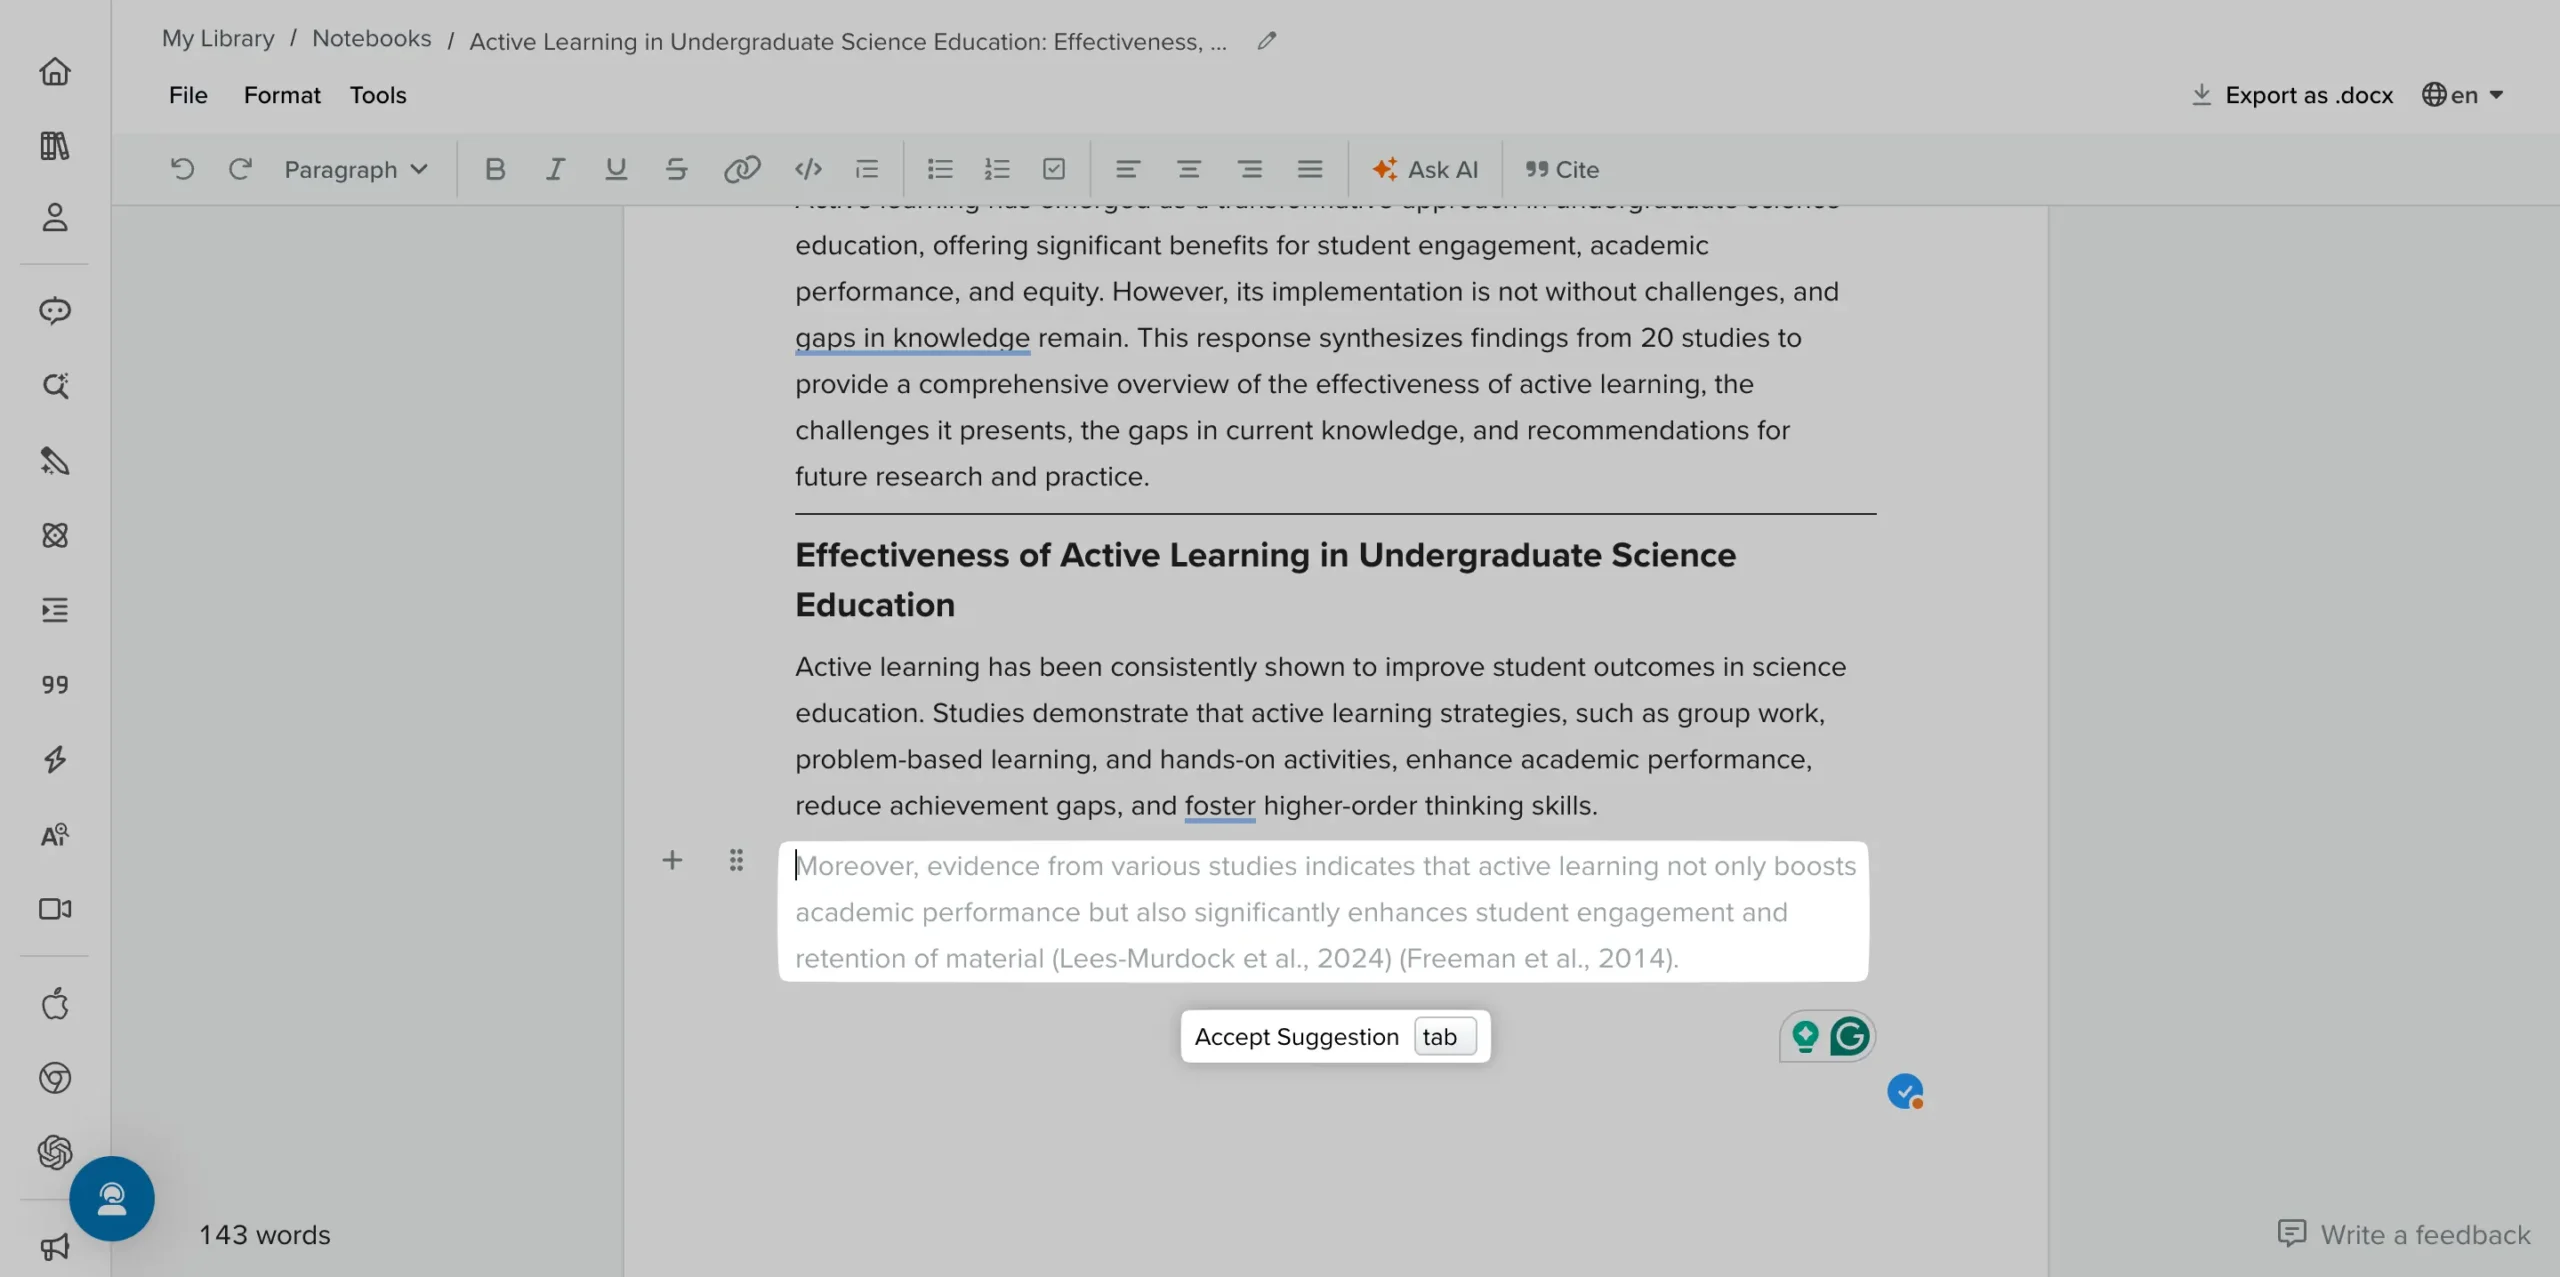The width and height of the screenshot is (2560, 1277).
Task: Click the underlined word 'foster'
Action: pyautogui.click(x=1219, y=805)
